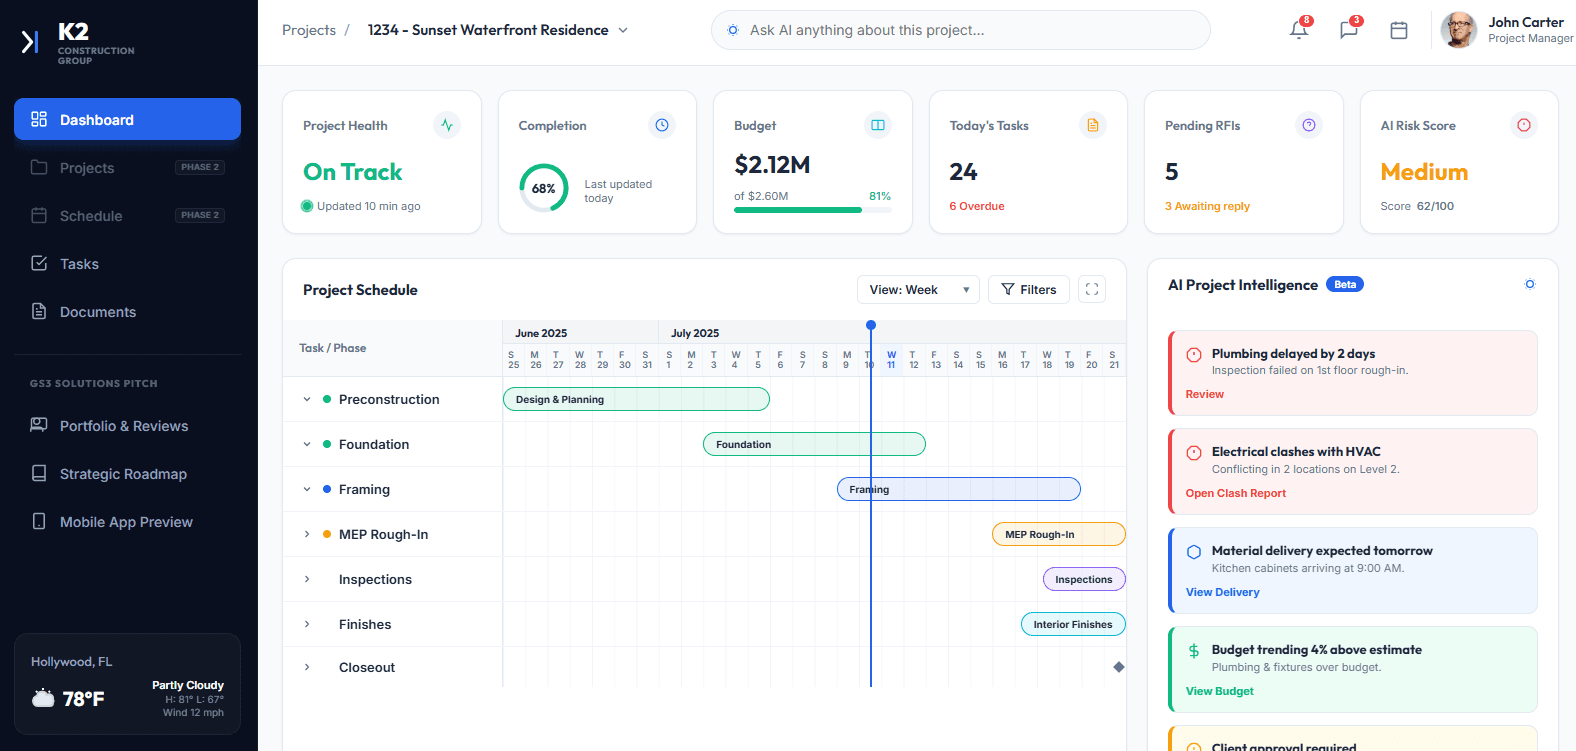Go to Tasks in the sidebar
Viewport: 1576px width, 751px height.
pos(127,263)
